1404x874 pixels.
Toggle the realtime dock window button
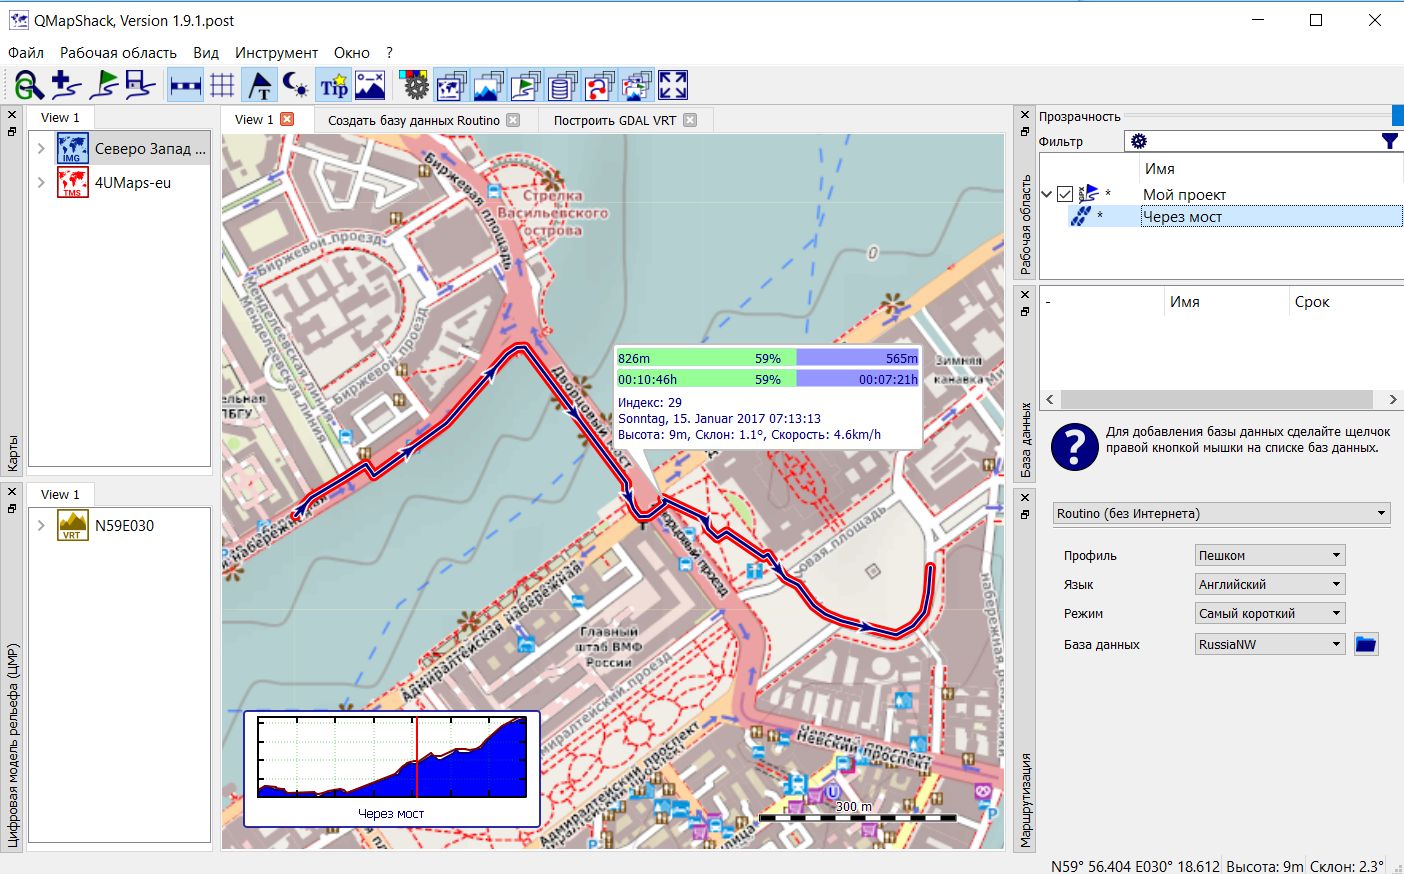coord(636,86)
